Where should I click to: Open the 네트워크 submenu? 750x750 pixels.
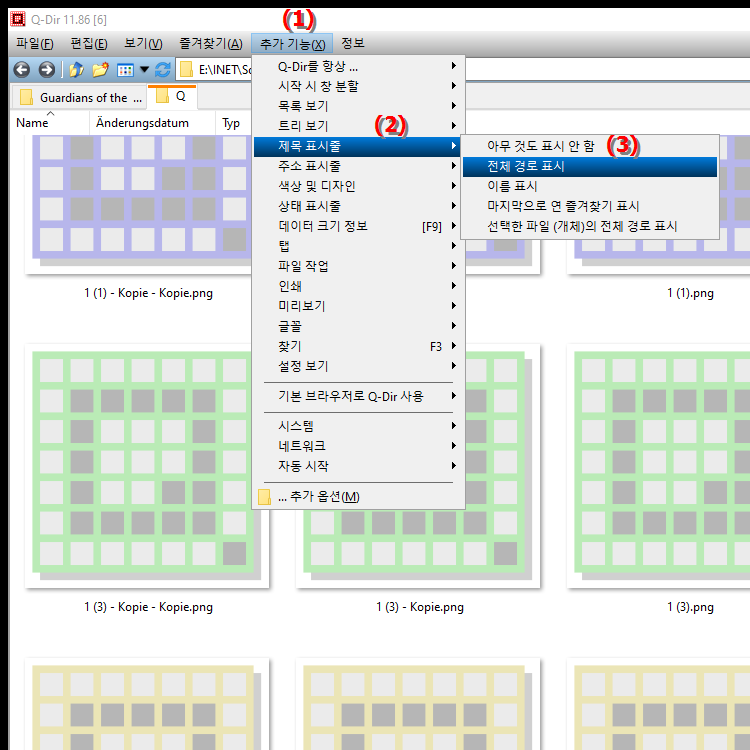358,446
